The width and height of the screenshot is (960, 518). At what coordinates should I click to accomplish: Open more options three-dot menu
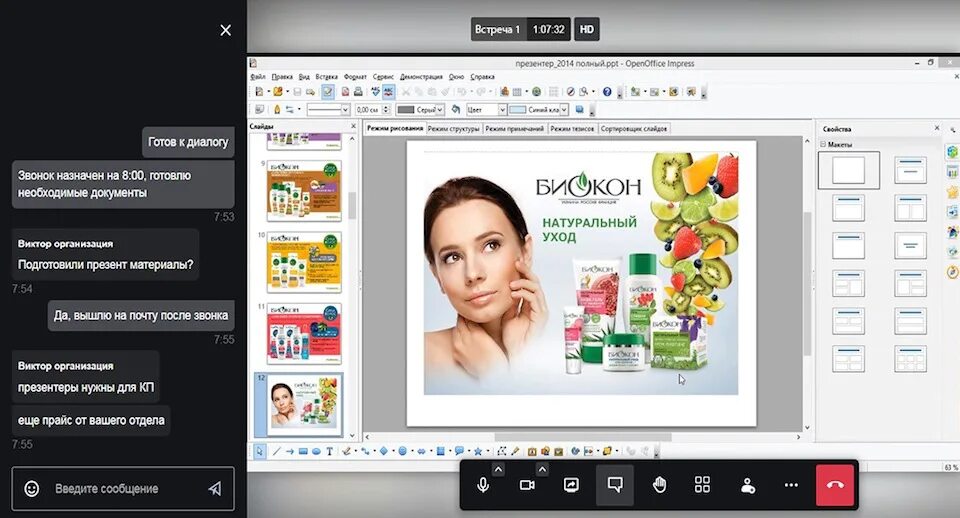(x=791, y=485)
